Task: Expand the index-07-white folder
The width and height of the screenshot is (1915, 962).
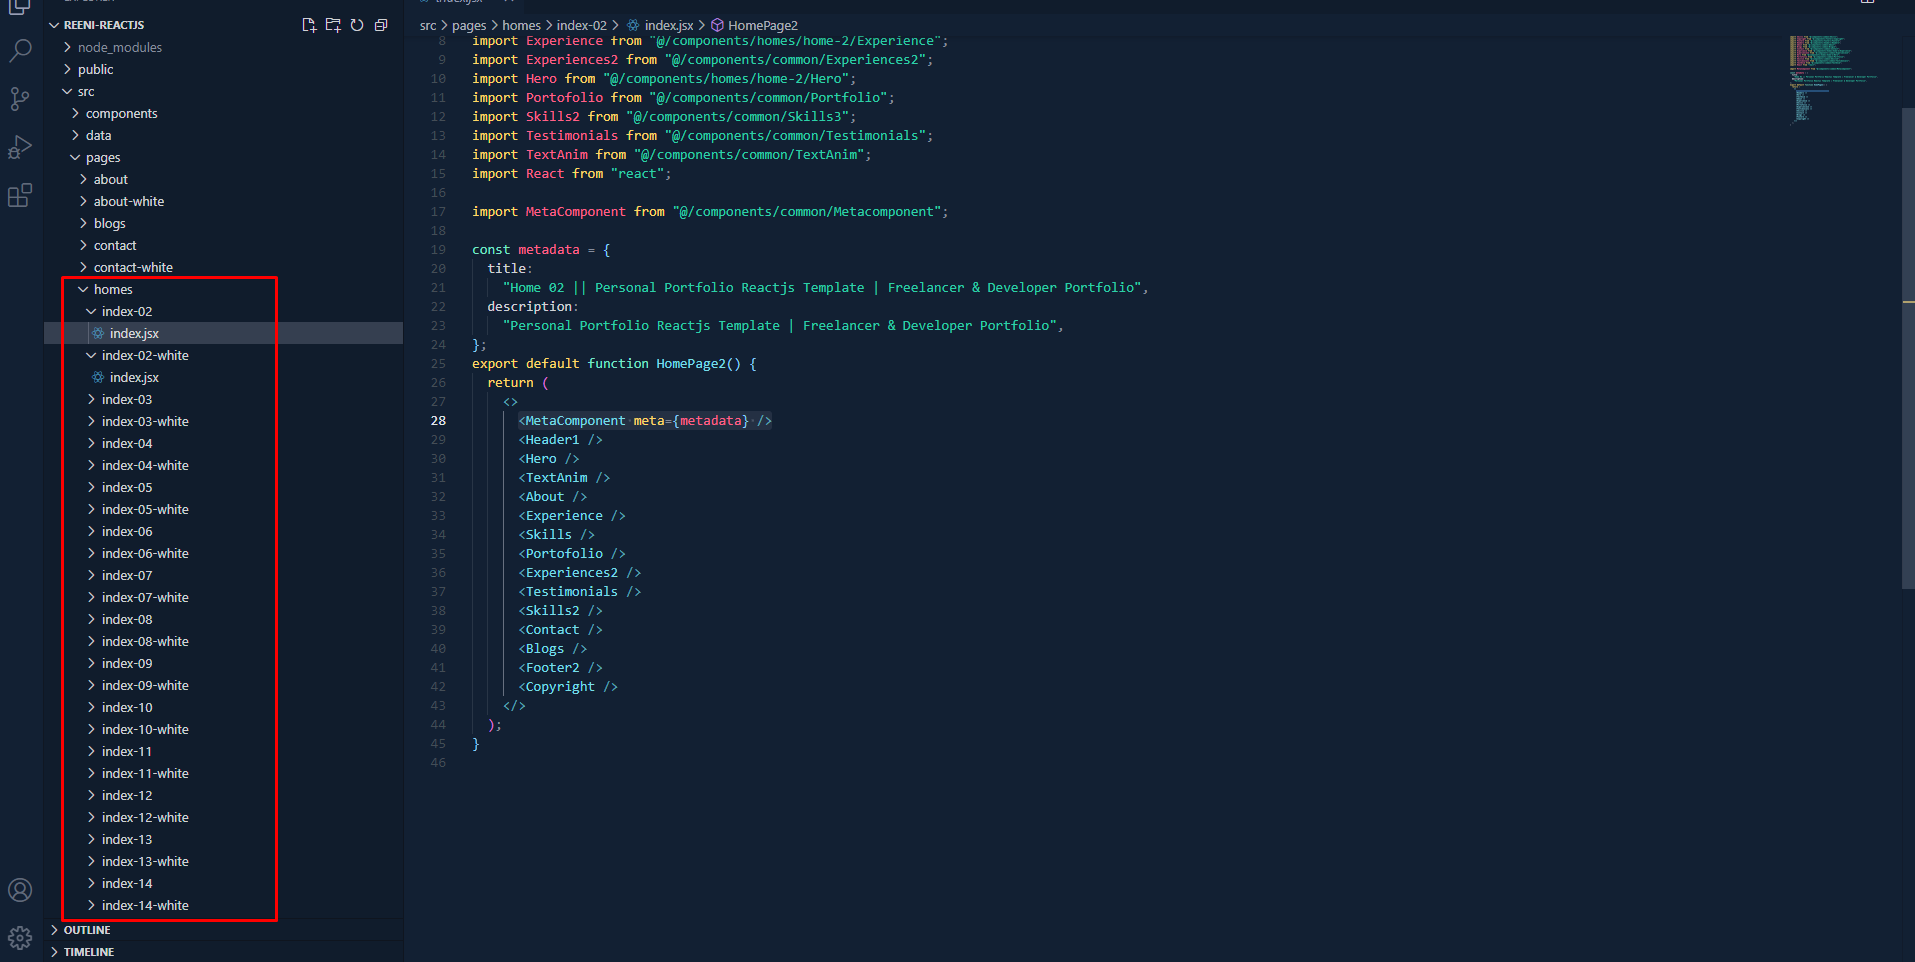Action: pyautogui.click(x=145, y=597)
